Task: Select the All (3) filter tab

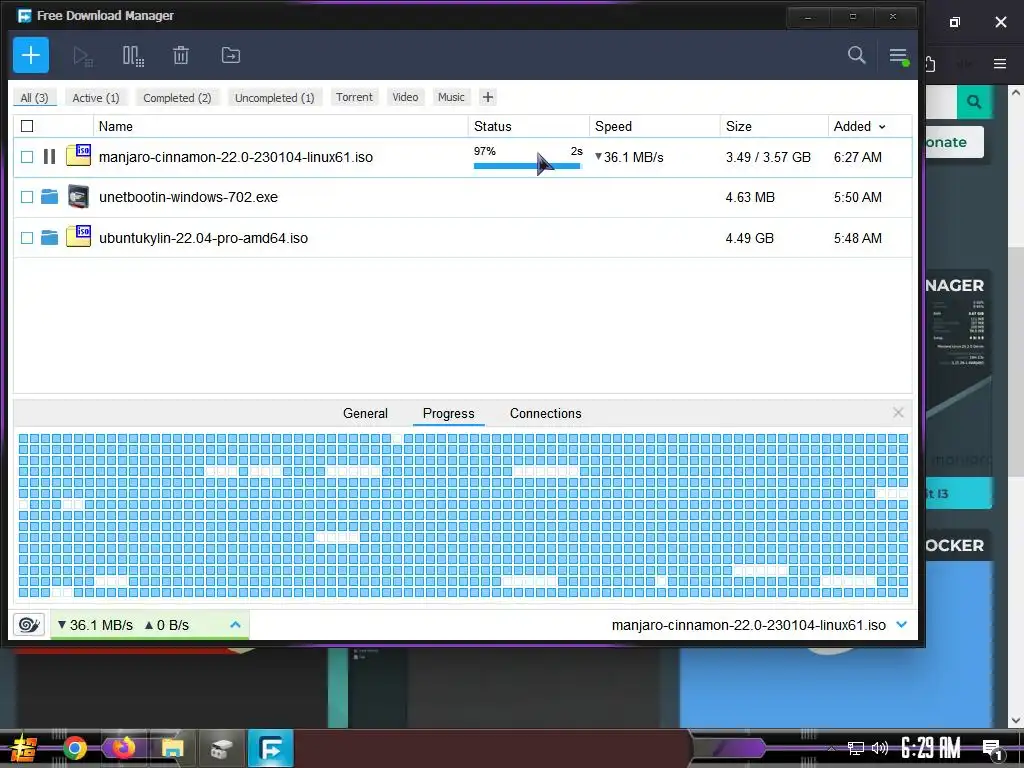Action: (35, 97)
